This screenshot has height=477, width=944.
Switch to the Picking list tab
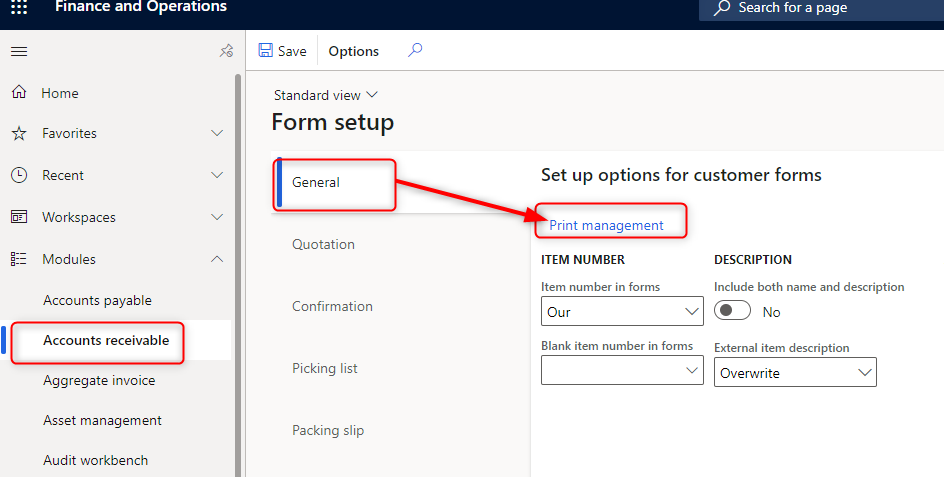(x=324, y=368)
